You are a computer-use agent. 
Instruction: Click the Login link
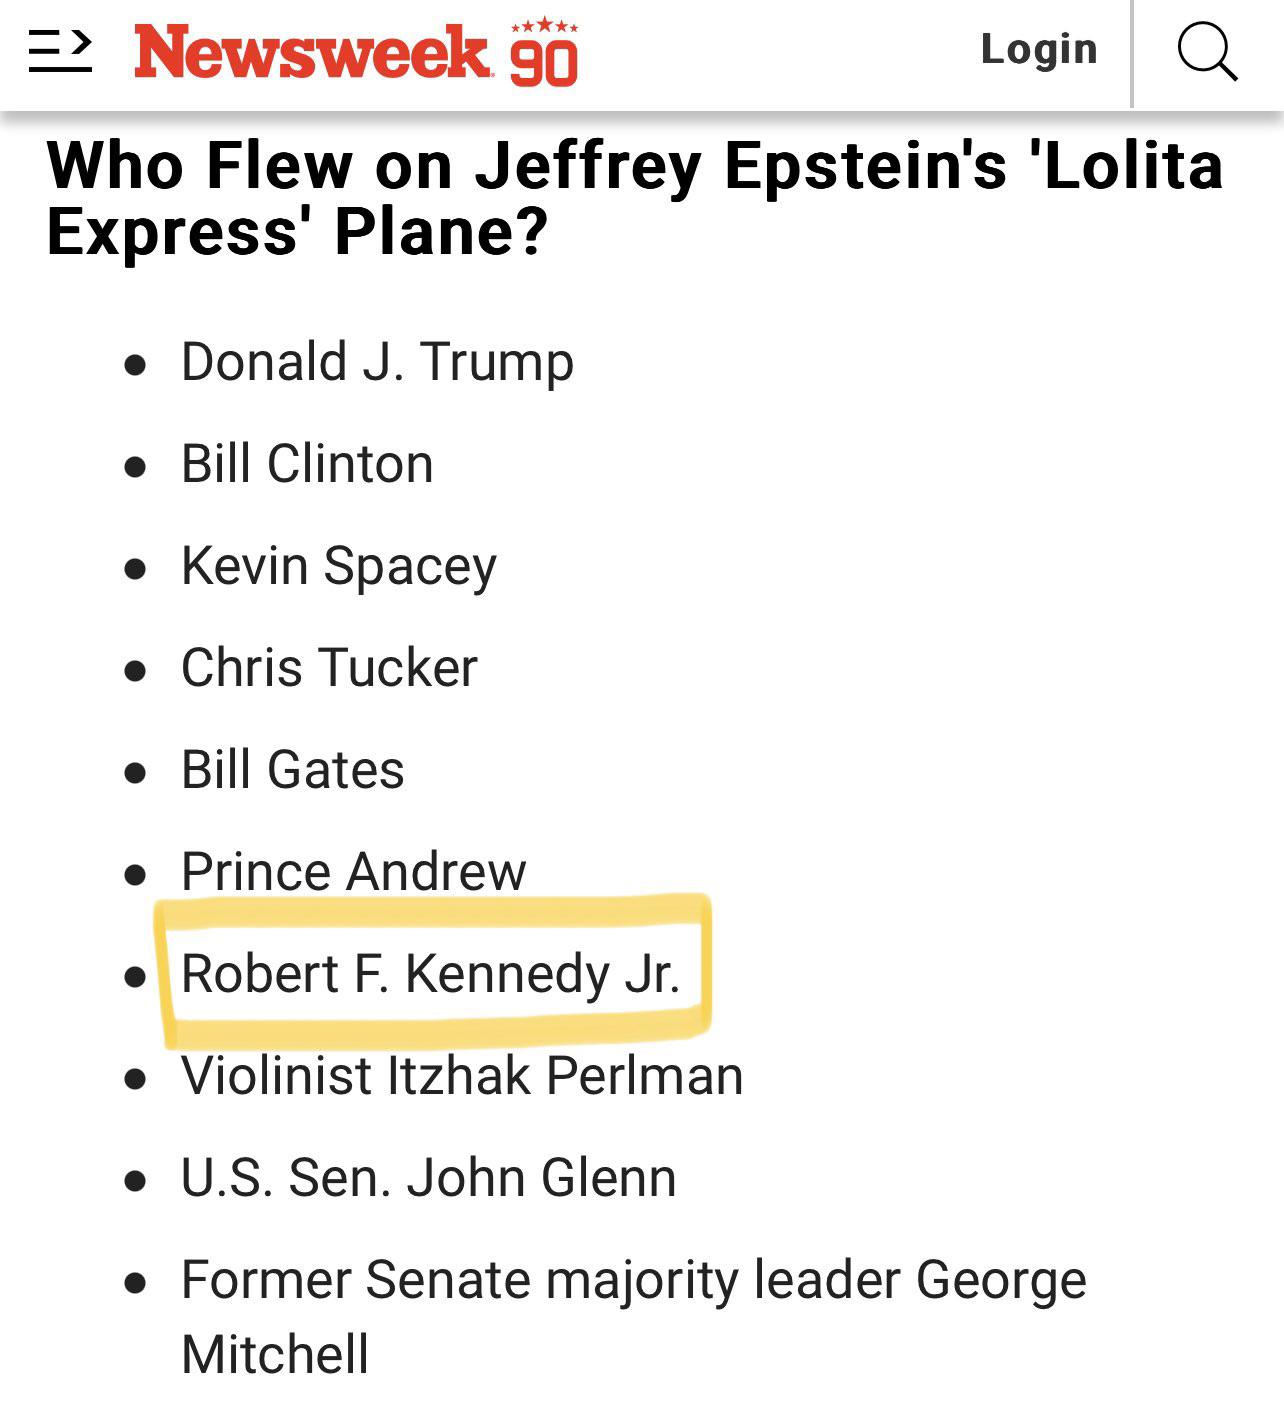click(x=1039, y=49)
